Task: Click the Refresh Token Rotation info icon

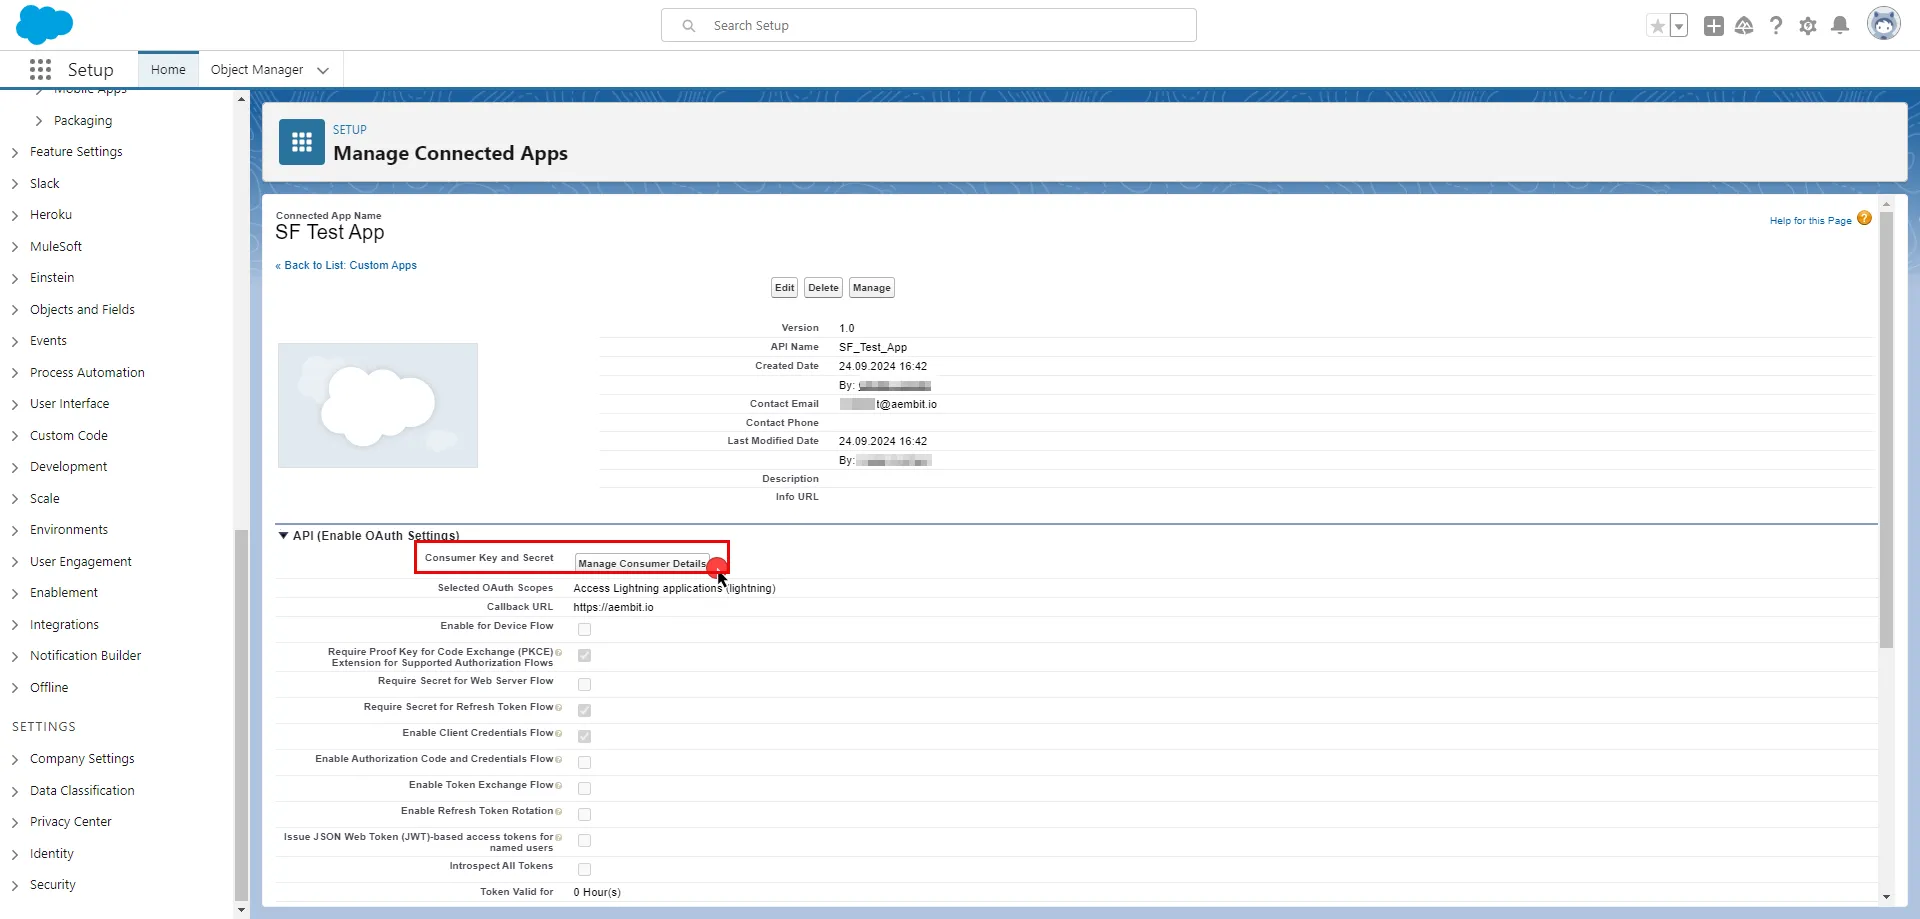Action: click(x=558, y=812)
